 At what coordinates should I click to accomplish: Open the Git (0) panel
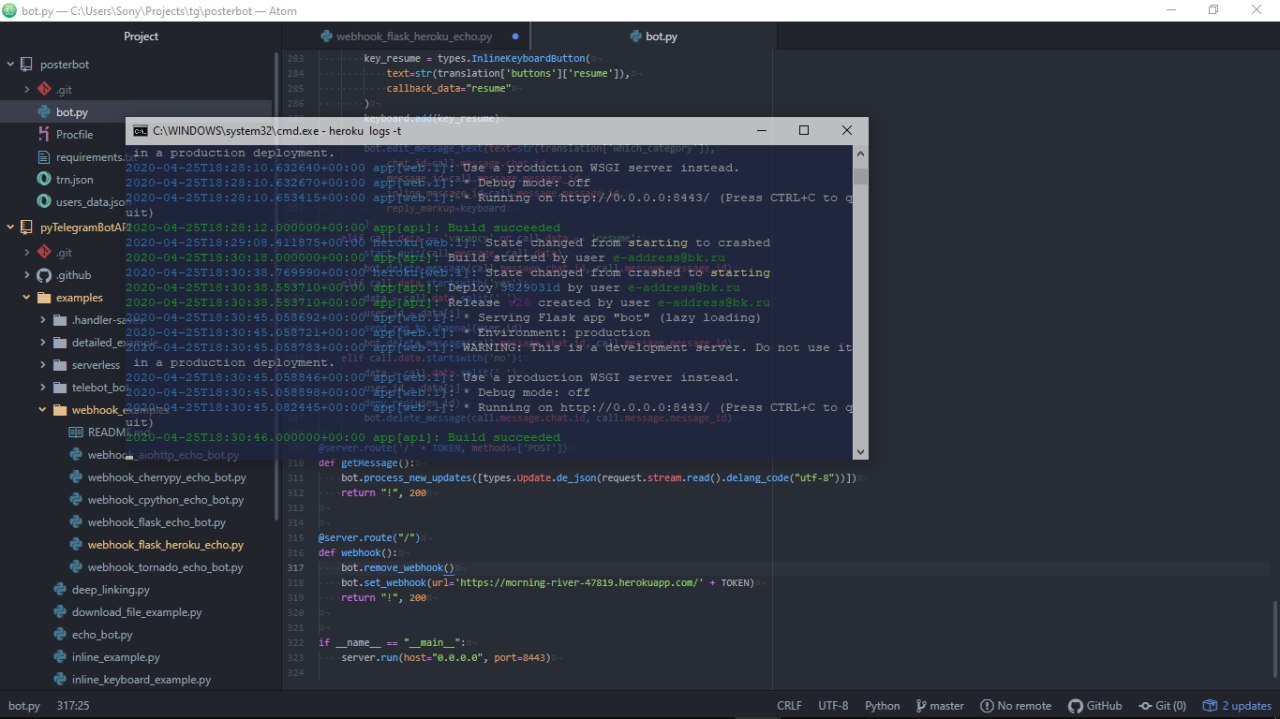click(1162, 706)
